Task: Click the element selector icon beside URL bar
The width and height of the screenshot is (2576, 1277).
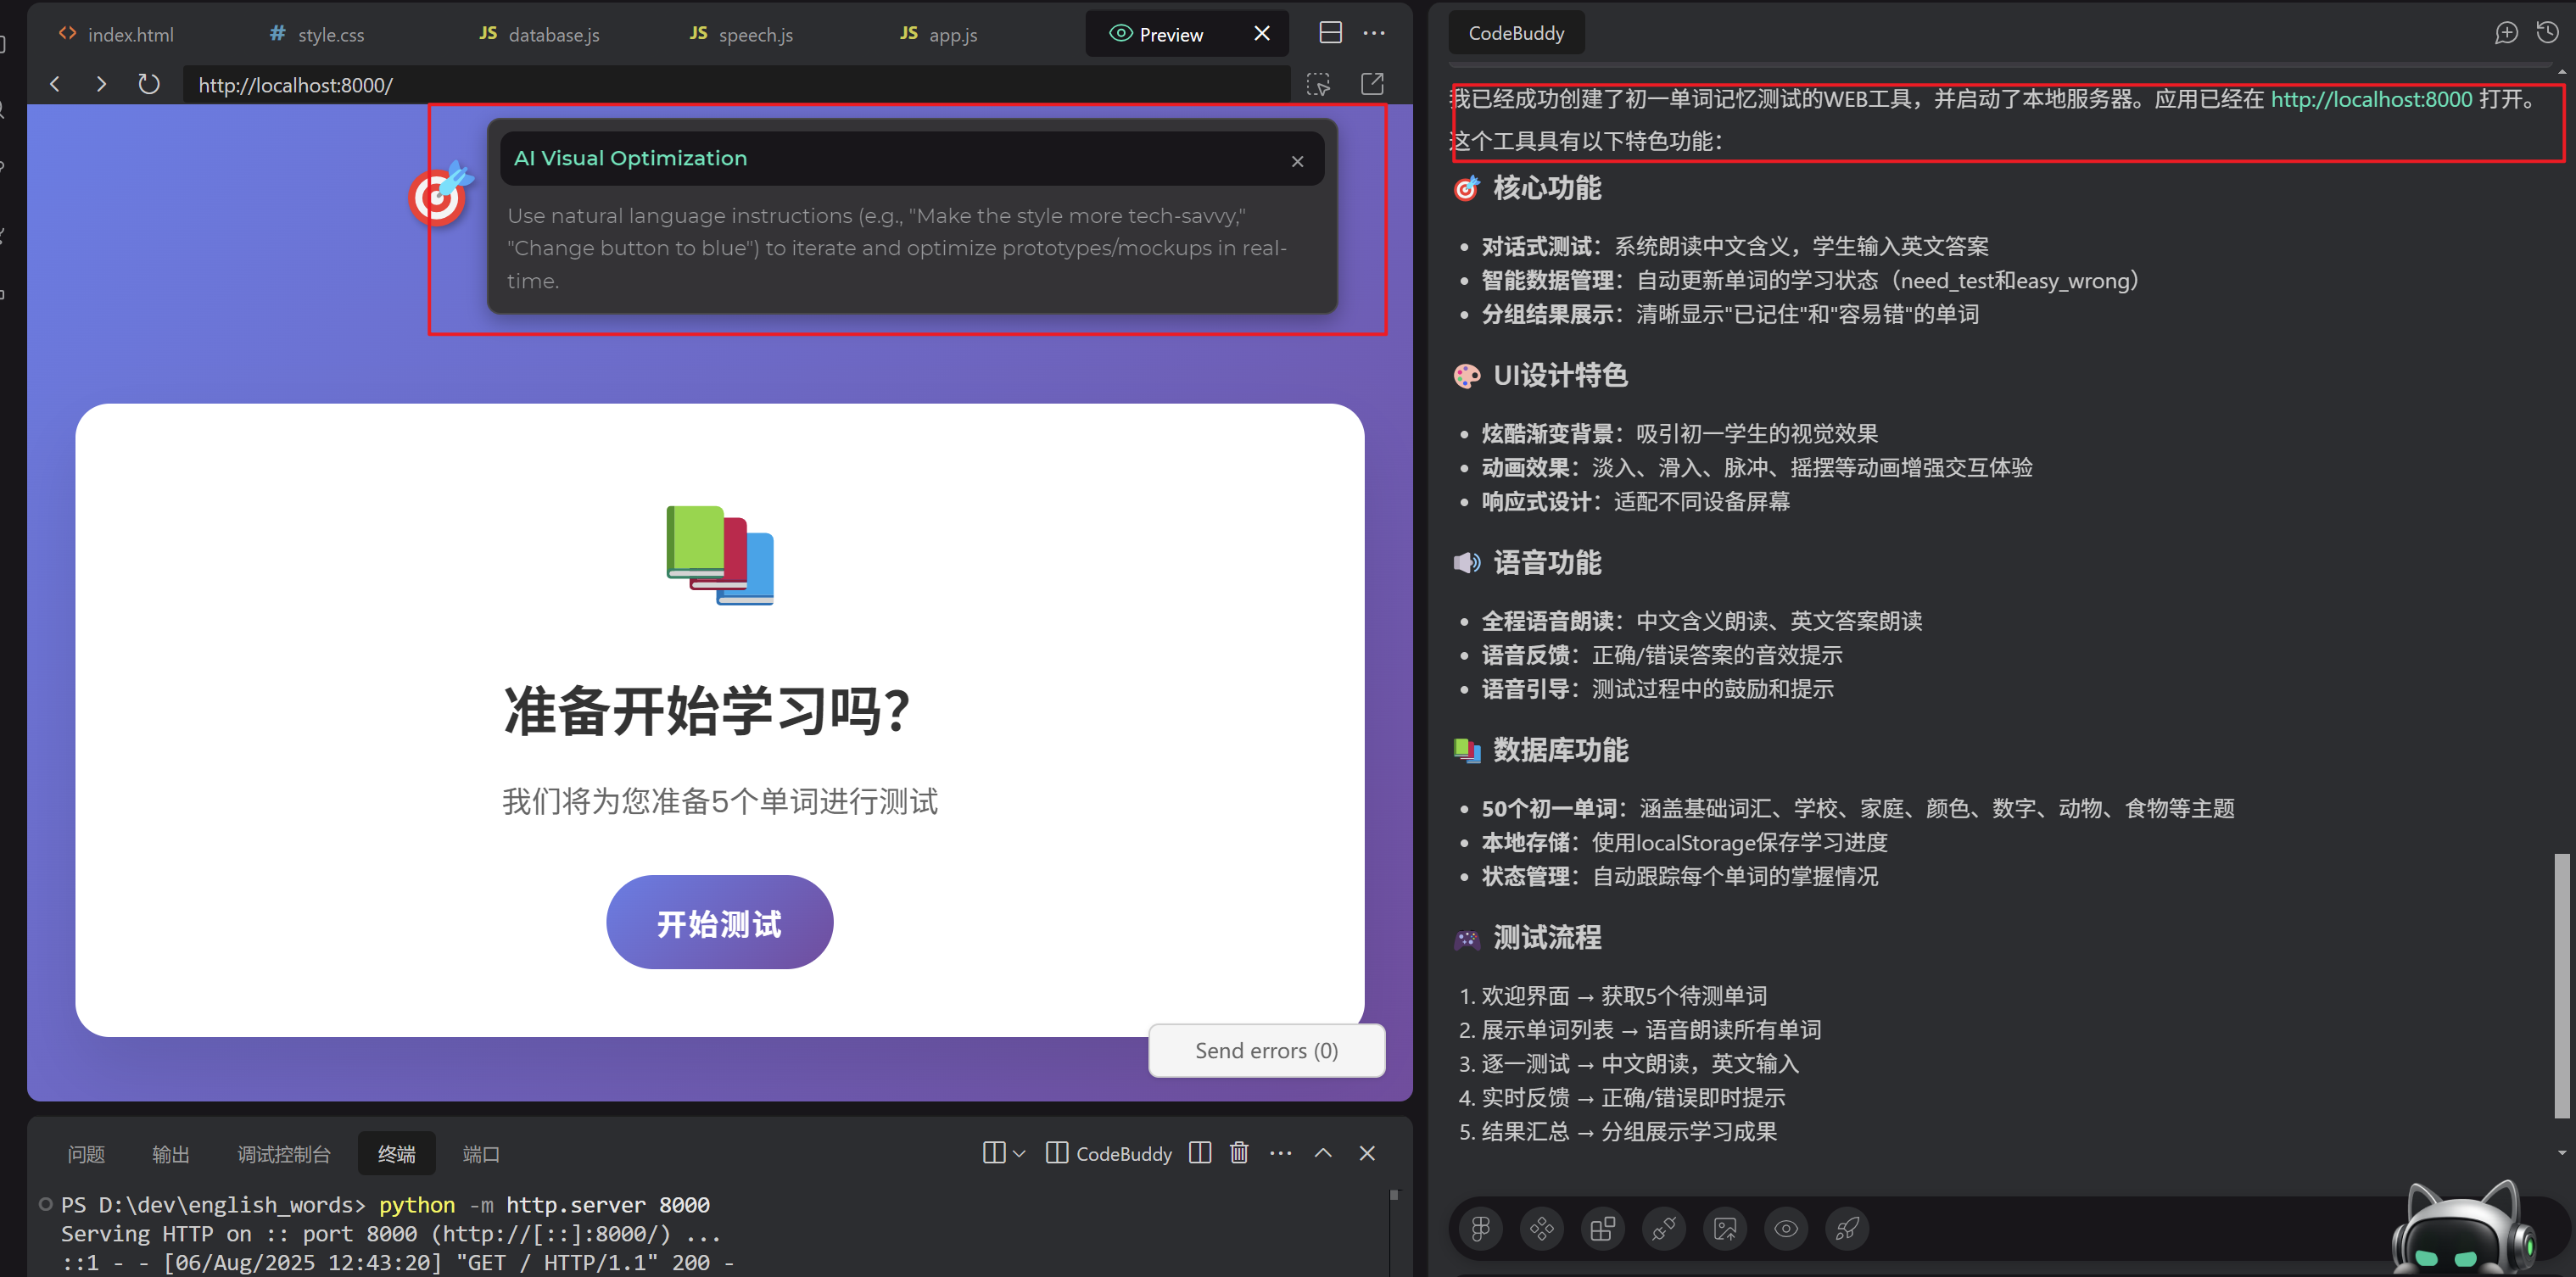Action: click(1319, 84)
